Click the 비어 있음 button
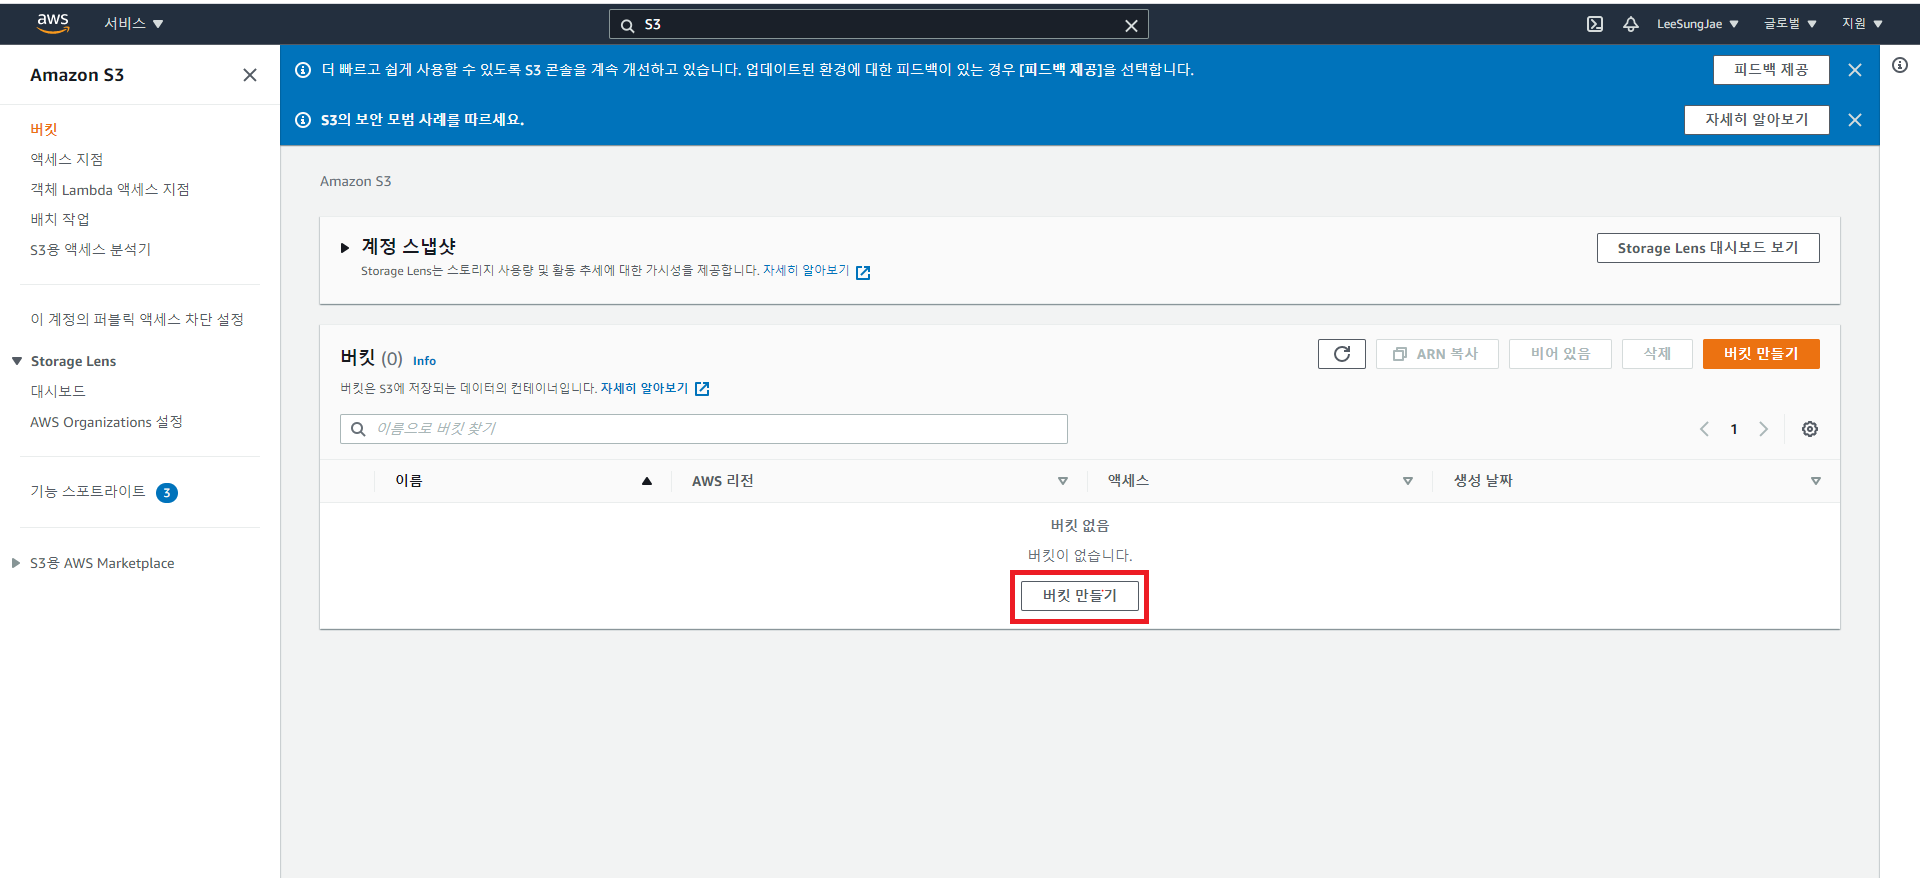The width and height of the screenshot is (1920, 878). click(x=1560, y=354)
